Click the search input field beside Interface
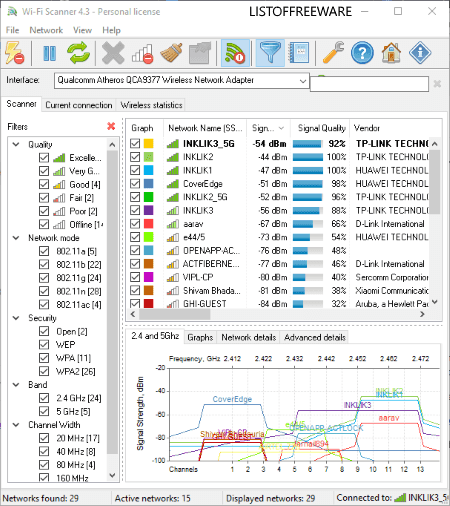 (369, 84)
